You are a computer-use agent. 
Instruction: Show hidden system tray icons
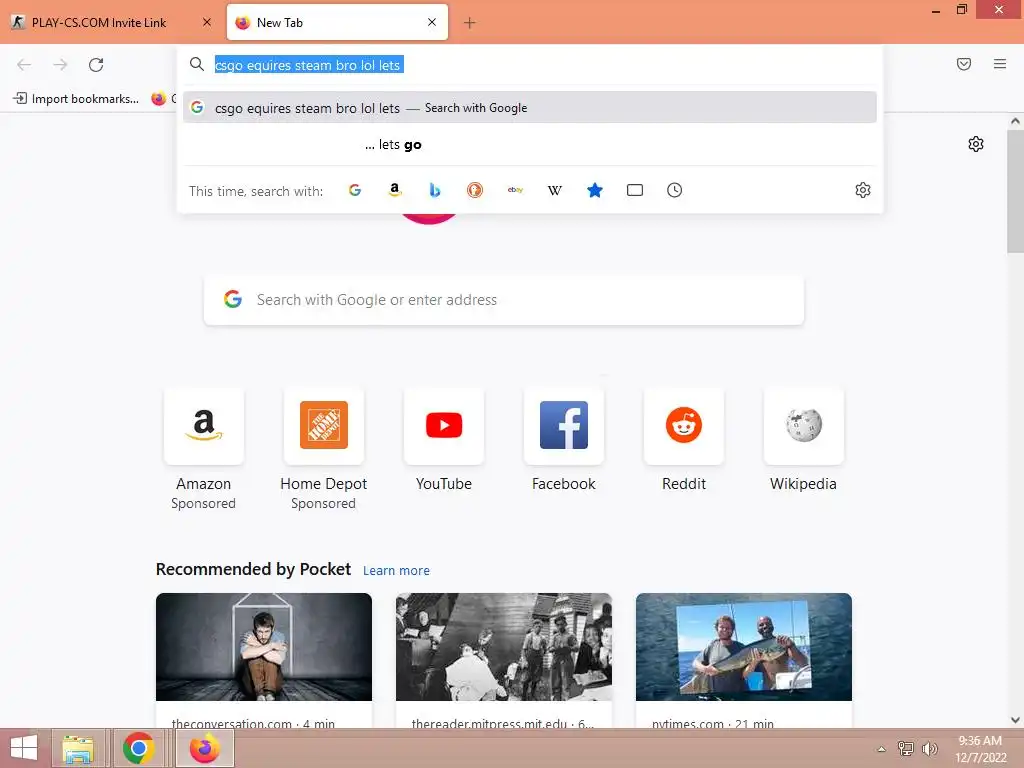tap(882, 749)
